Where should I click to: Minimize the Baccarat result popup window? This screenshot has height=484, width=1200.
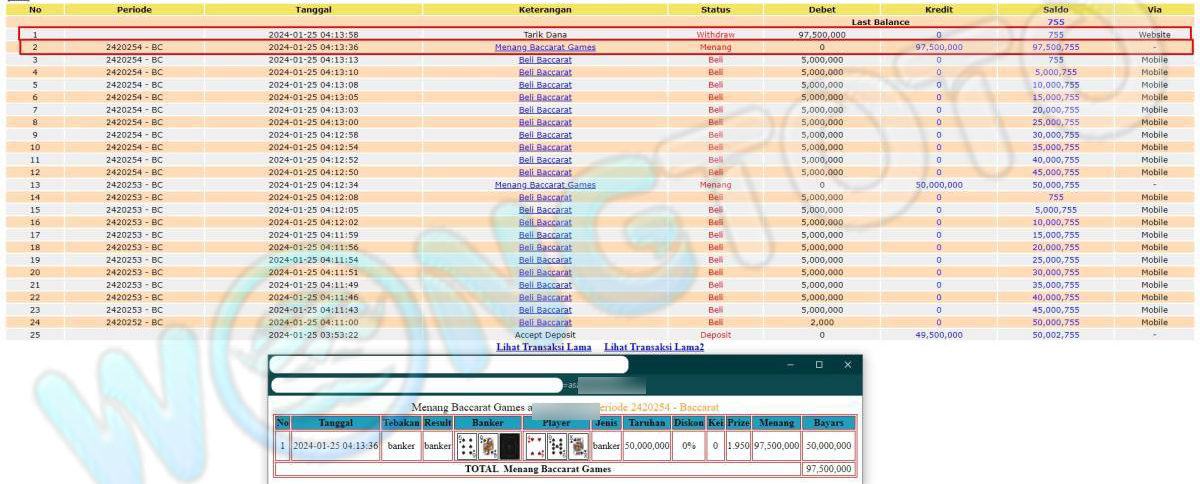click(x=790, y=365)
